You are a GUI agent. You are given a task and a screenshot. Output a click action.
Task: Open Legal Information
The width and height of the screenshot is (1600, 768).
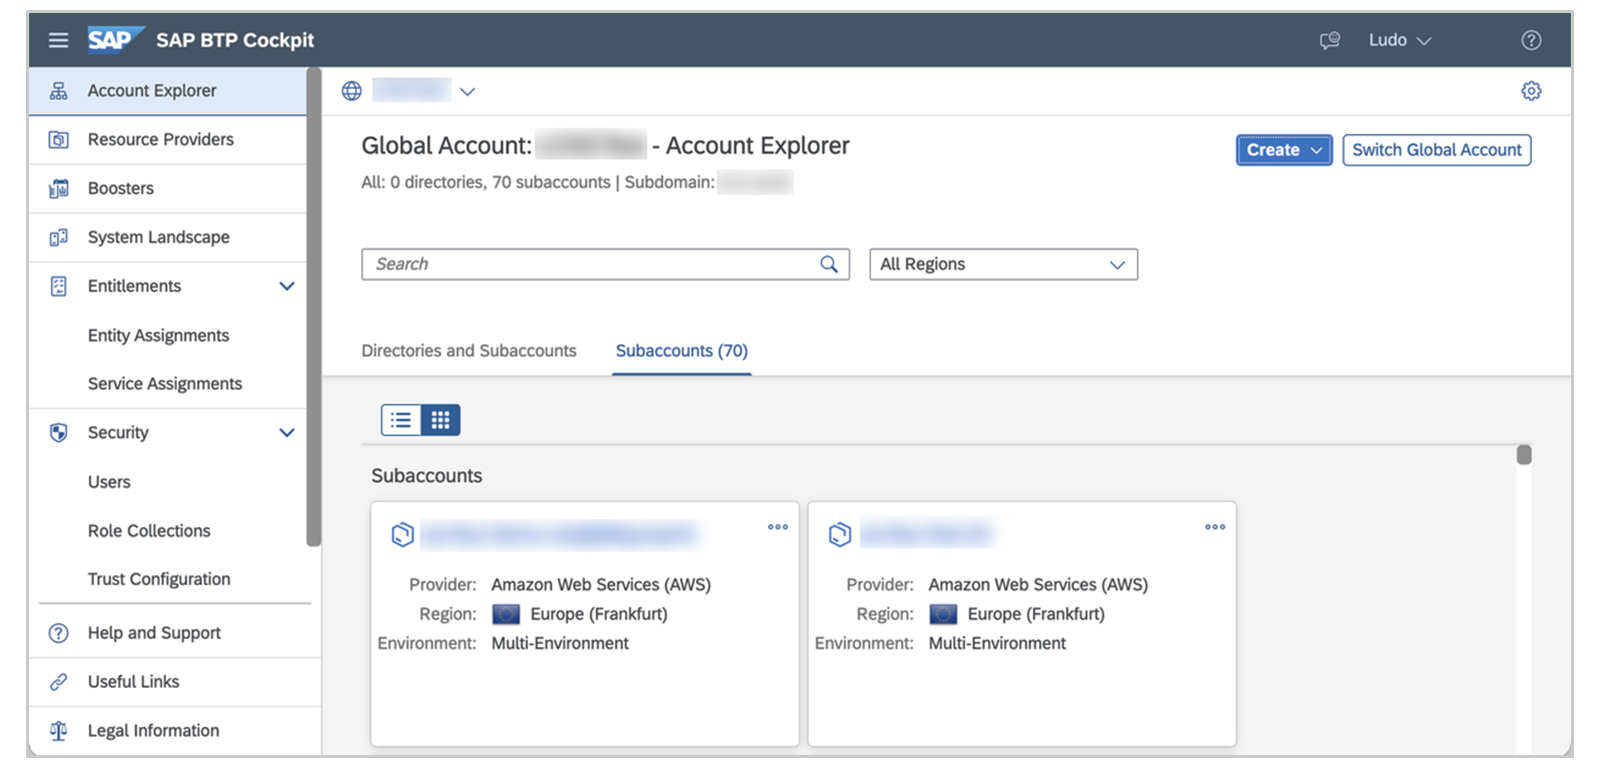(x=175, y=731)
